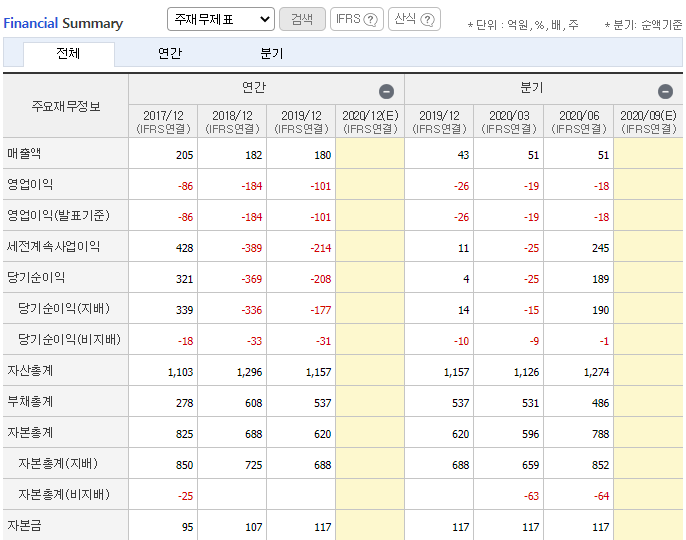This screenshot has height=540, width=686.
Task: Click the 2020/09(E) column header
Action: coord(648,122)
